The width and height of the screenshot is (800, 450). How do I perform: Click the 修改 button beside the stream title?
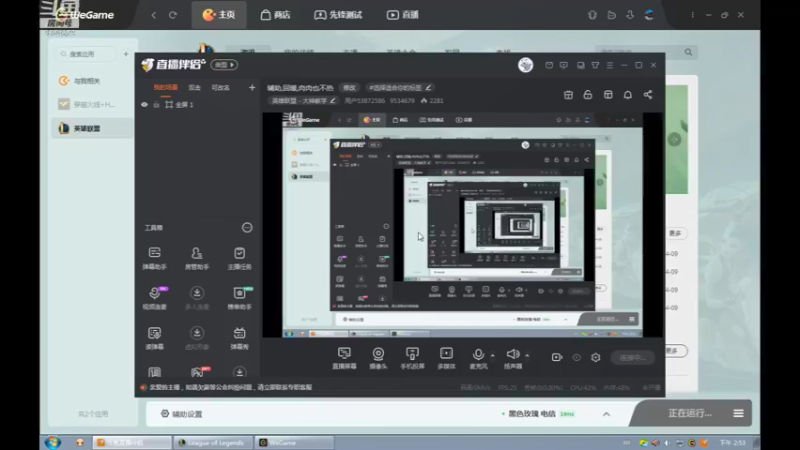point(349,88)
